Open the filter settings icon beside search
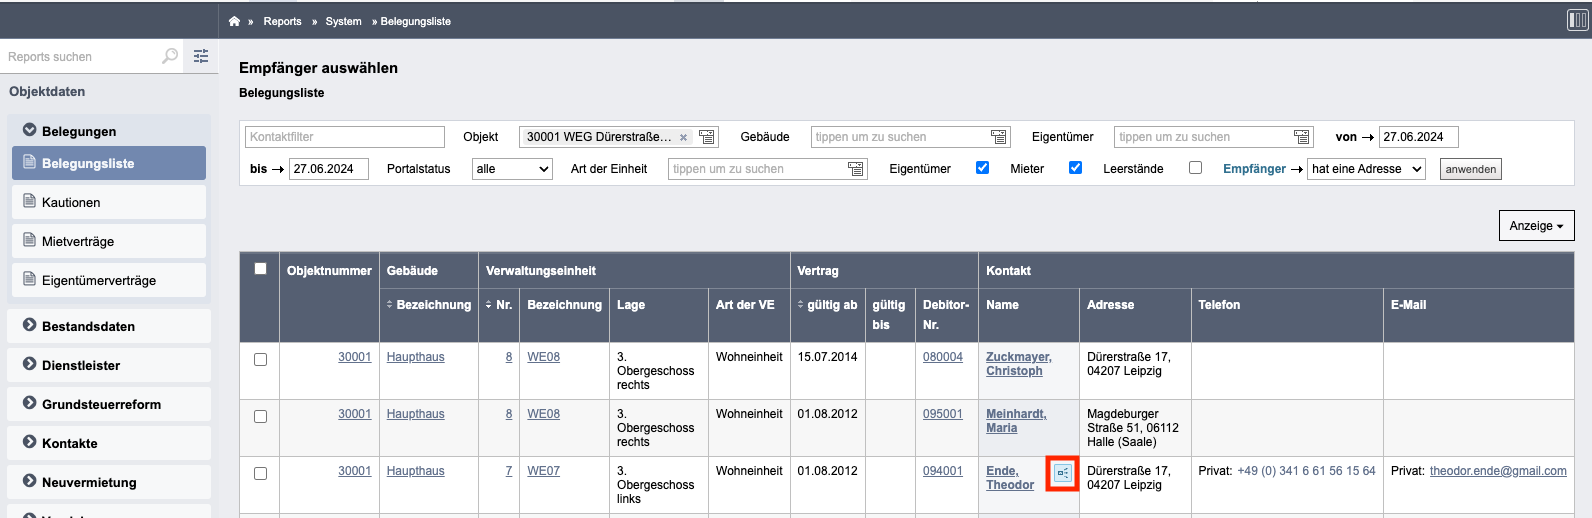Screen dimensions: 1592x518 201,56
